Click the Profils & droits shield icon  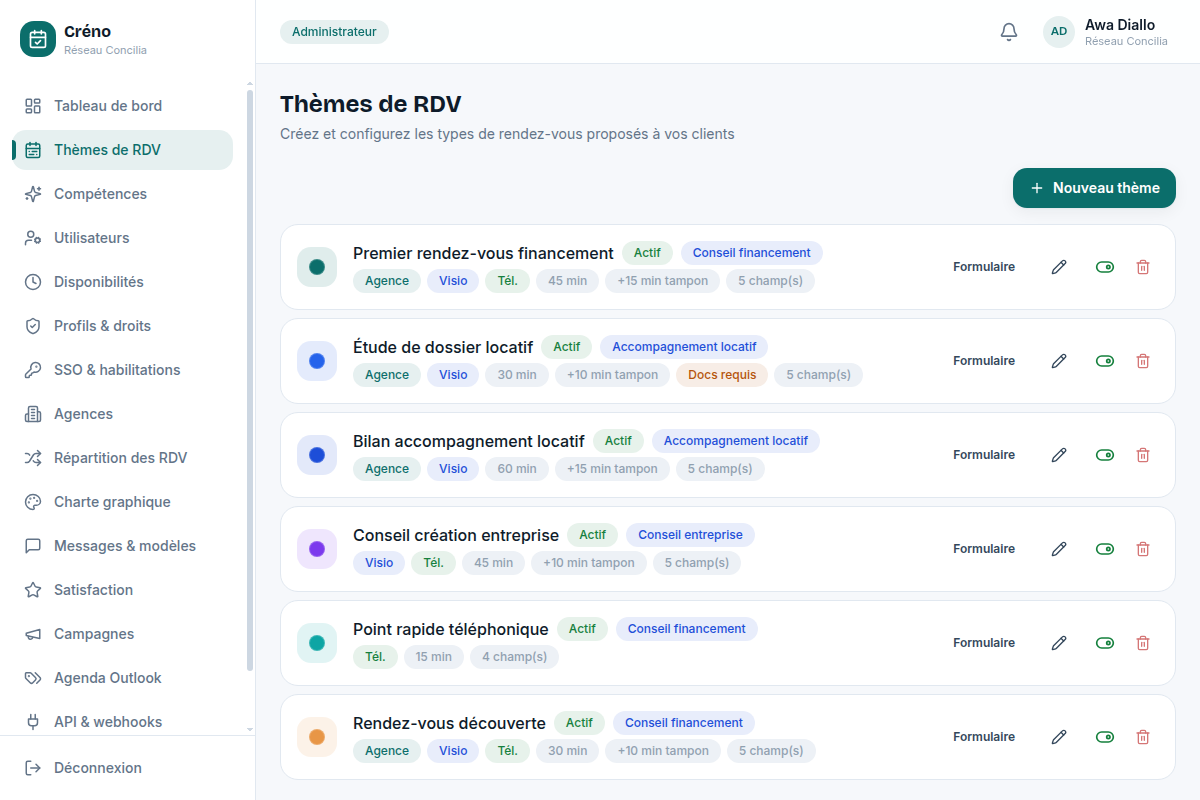[x=33, y=326]
